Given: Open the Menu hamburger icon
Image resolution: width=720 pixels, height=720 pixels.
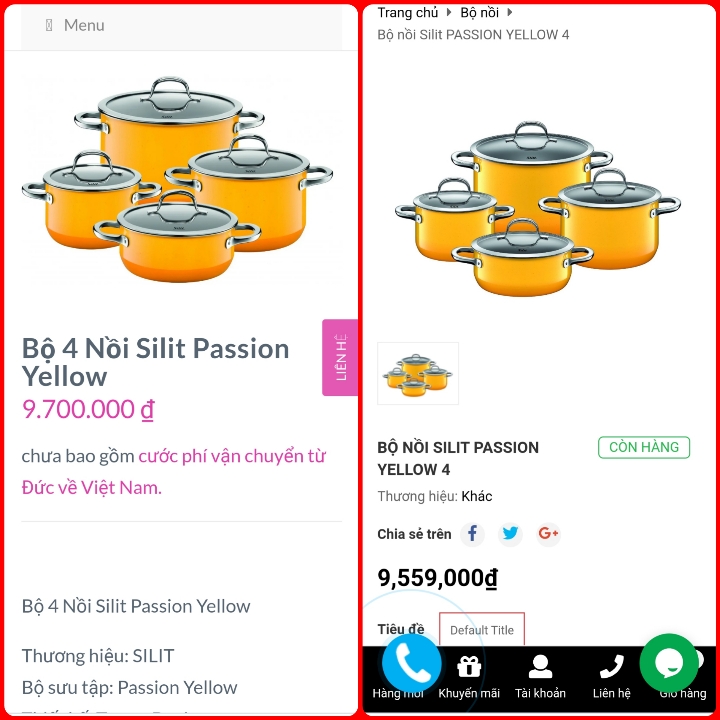Looking at the screenshot, I should pos(49,25).
